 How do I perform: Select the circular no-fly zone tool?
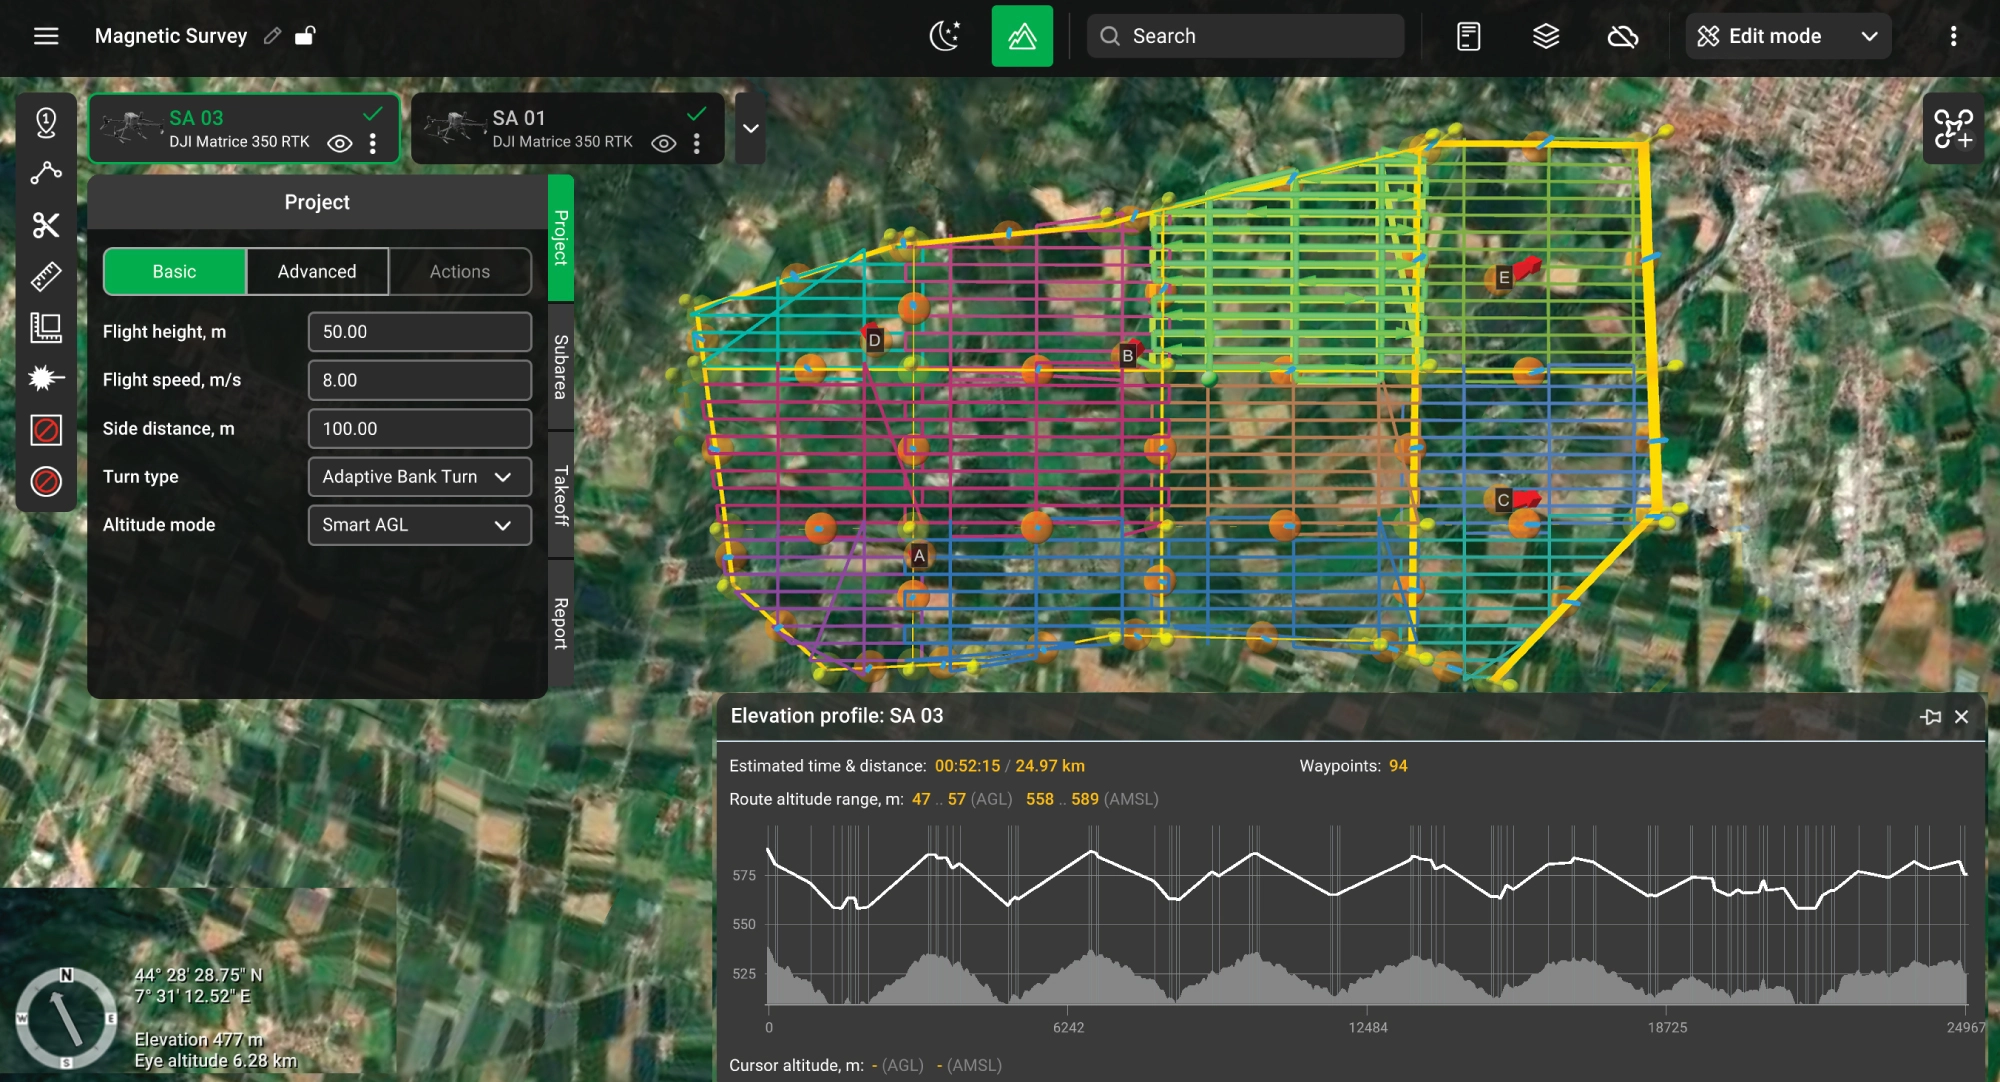(46, 481)
